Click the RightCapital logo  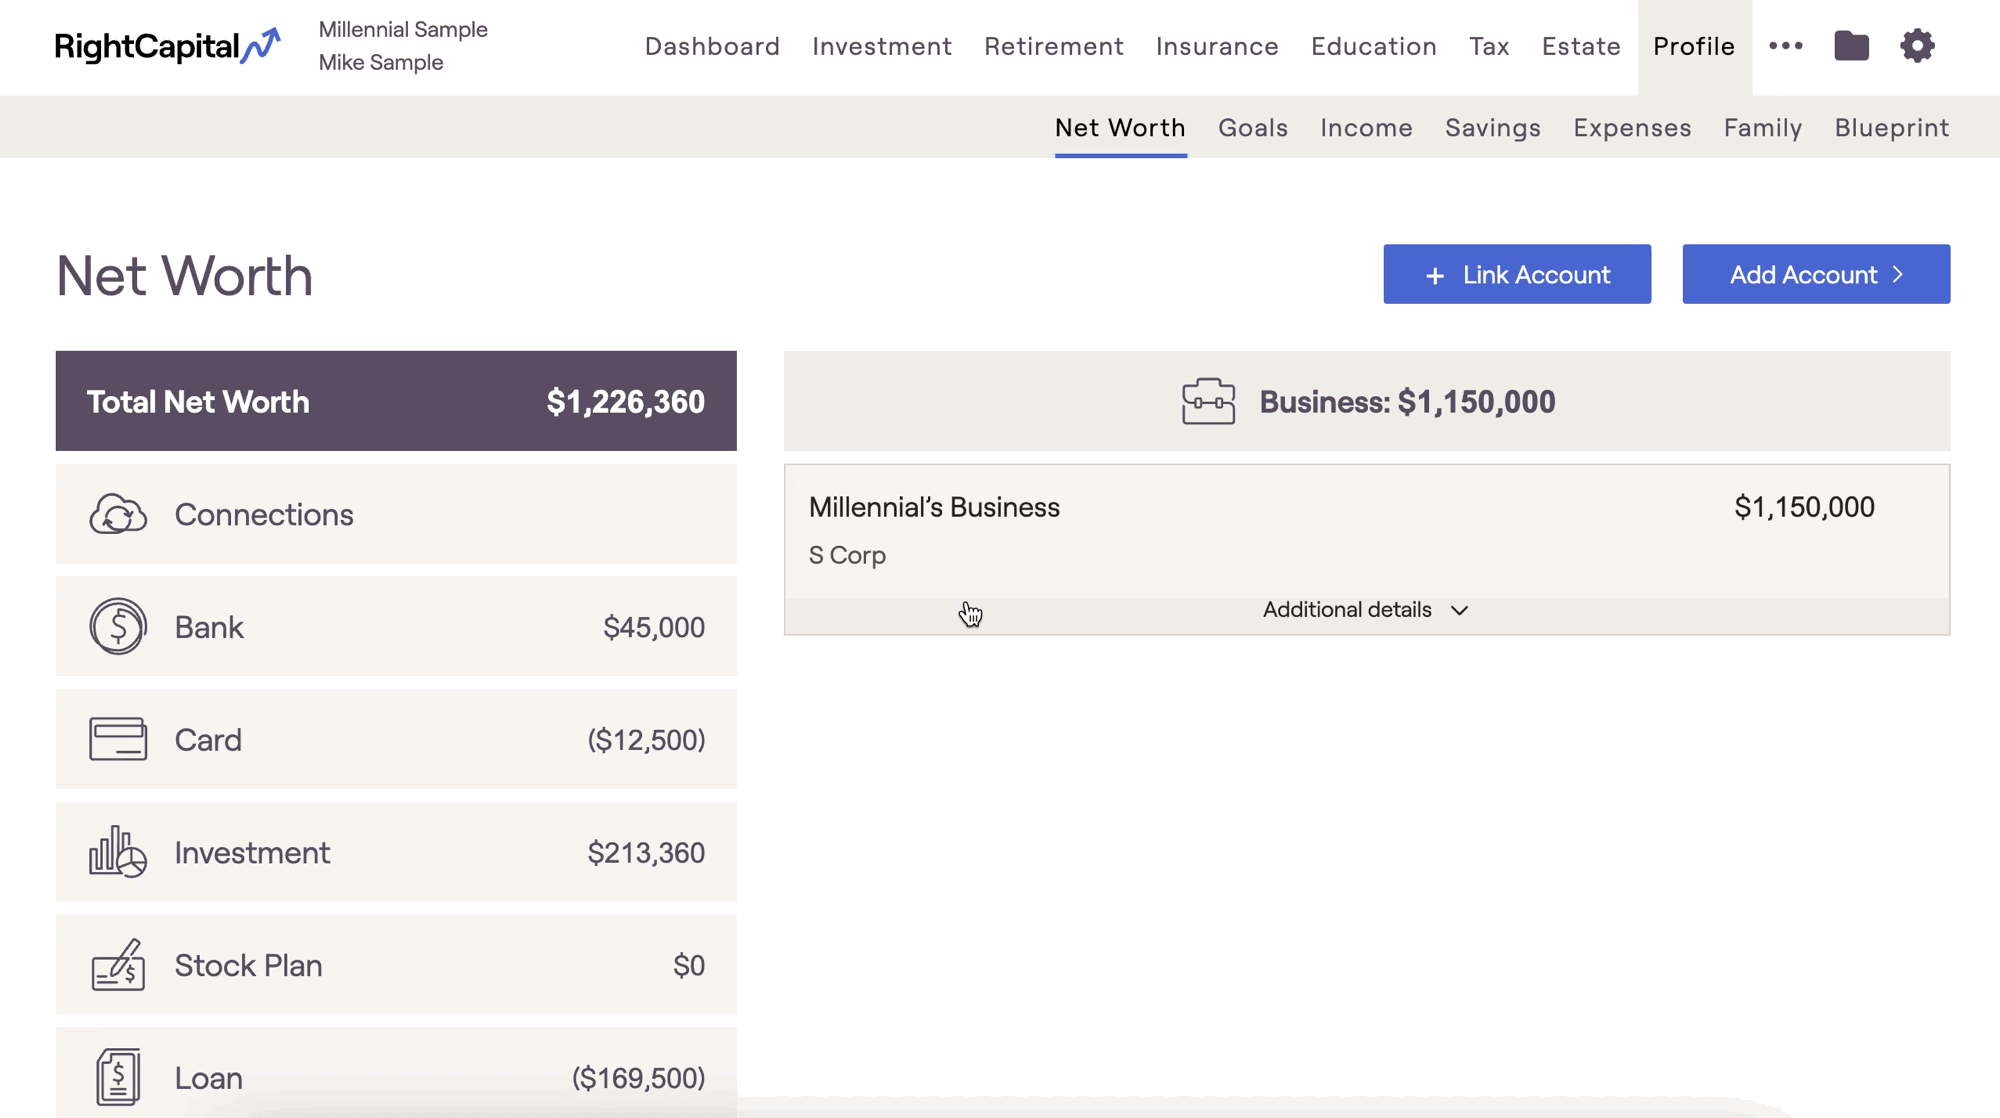pos(167,46)
